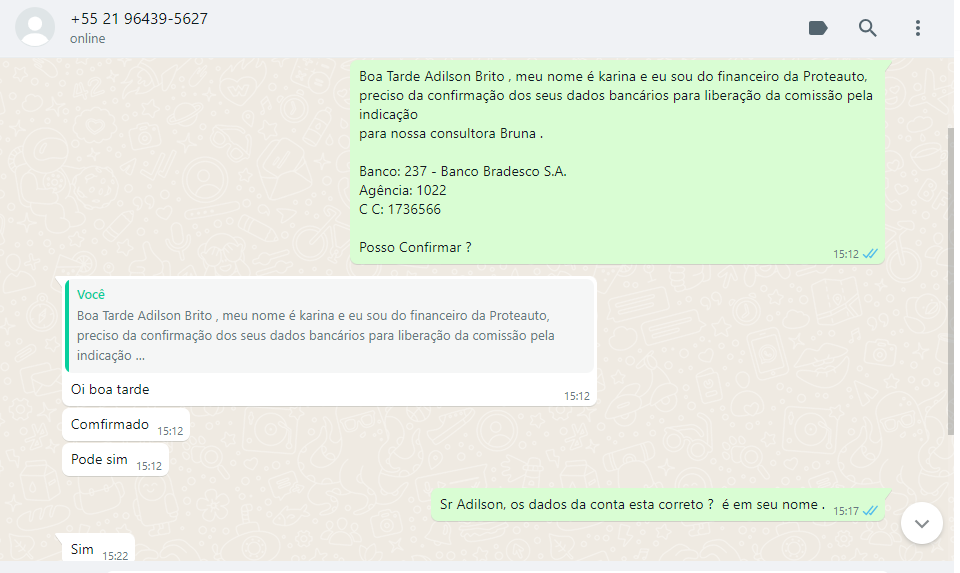
Task: Click the "Sr Adilson, os dados" sent message
Action: [632, 505]
